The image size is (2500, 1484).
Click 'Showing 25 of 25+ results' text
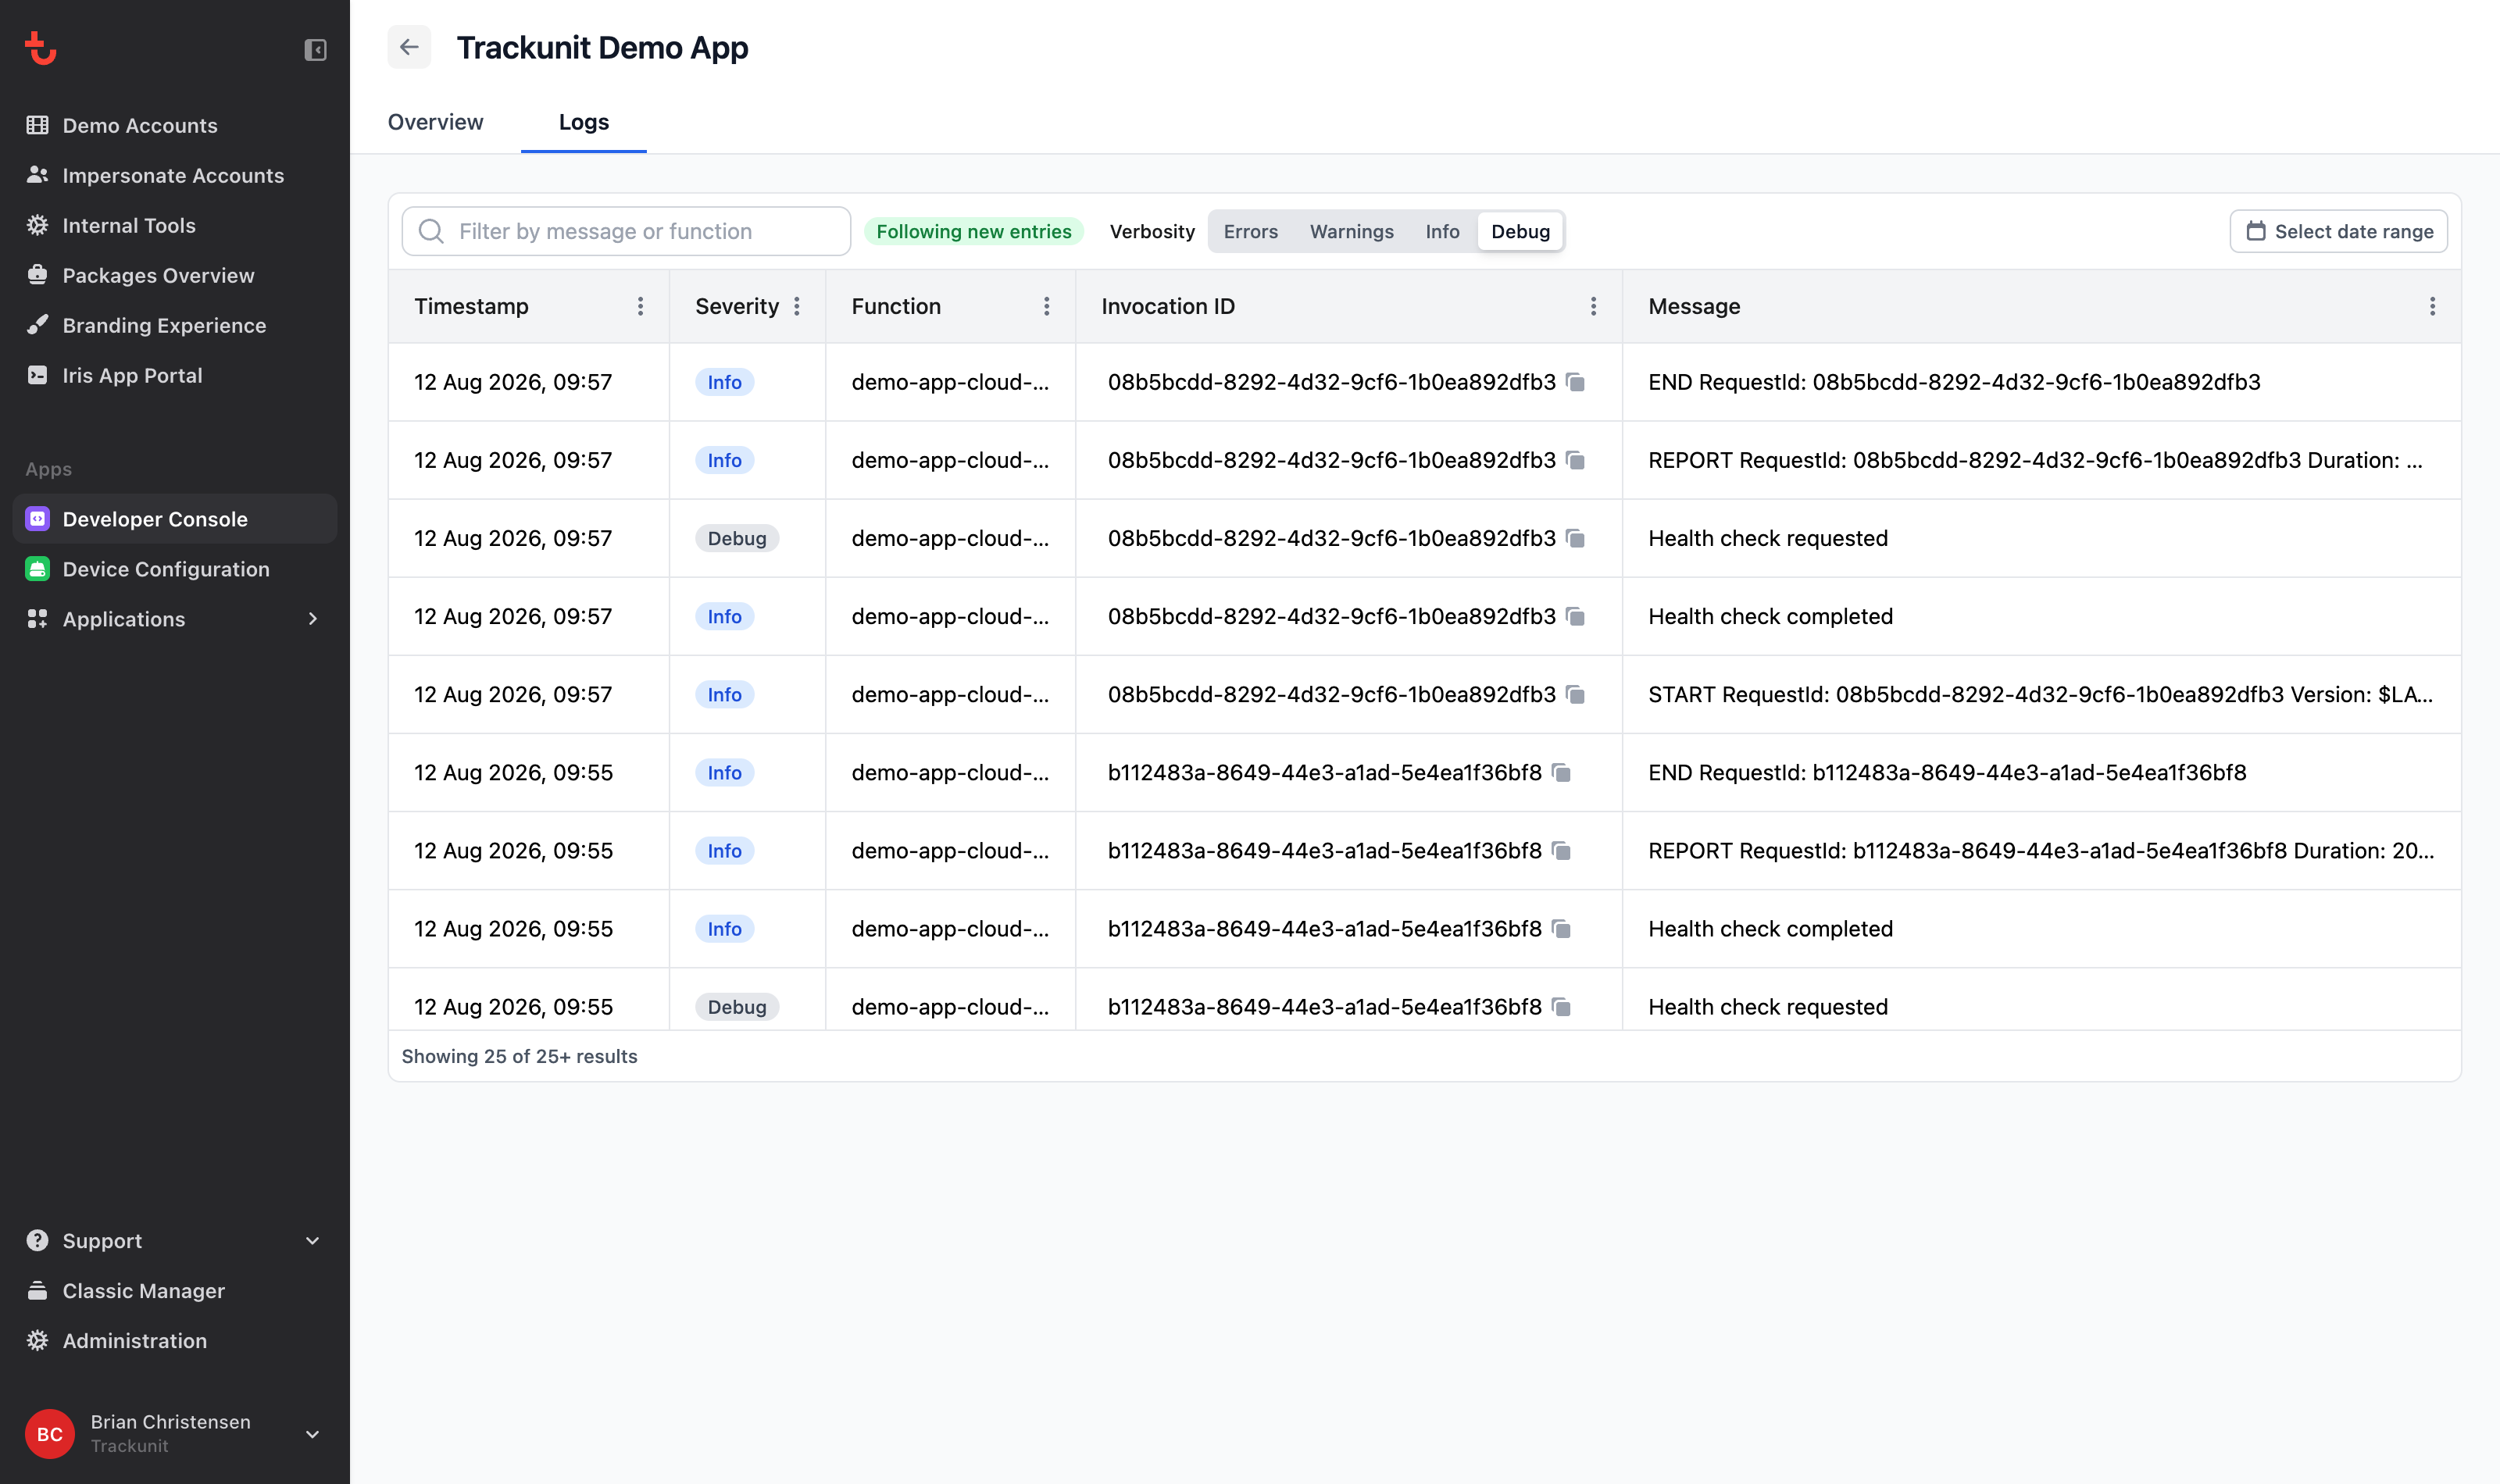pyautogui.click(x=519, y=1056)
